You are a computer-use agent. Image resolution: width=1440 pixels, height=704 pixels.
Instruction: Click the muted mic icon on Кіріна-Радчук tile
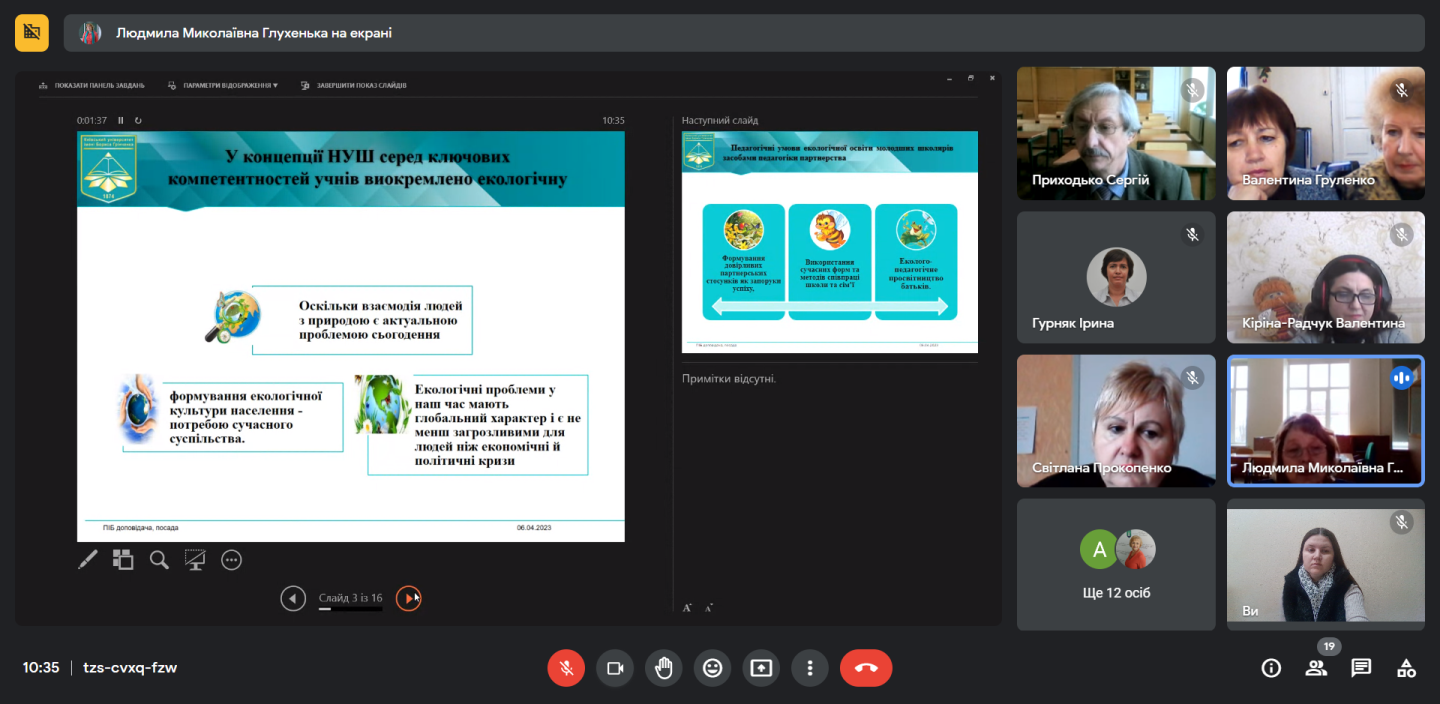(x=1401, y=234)
